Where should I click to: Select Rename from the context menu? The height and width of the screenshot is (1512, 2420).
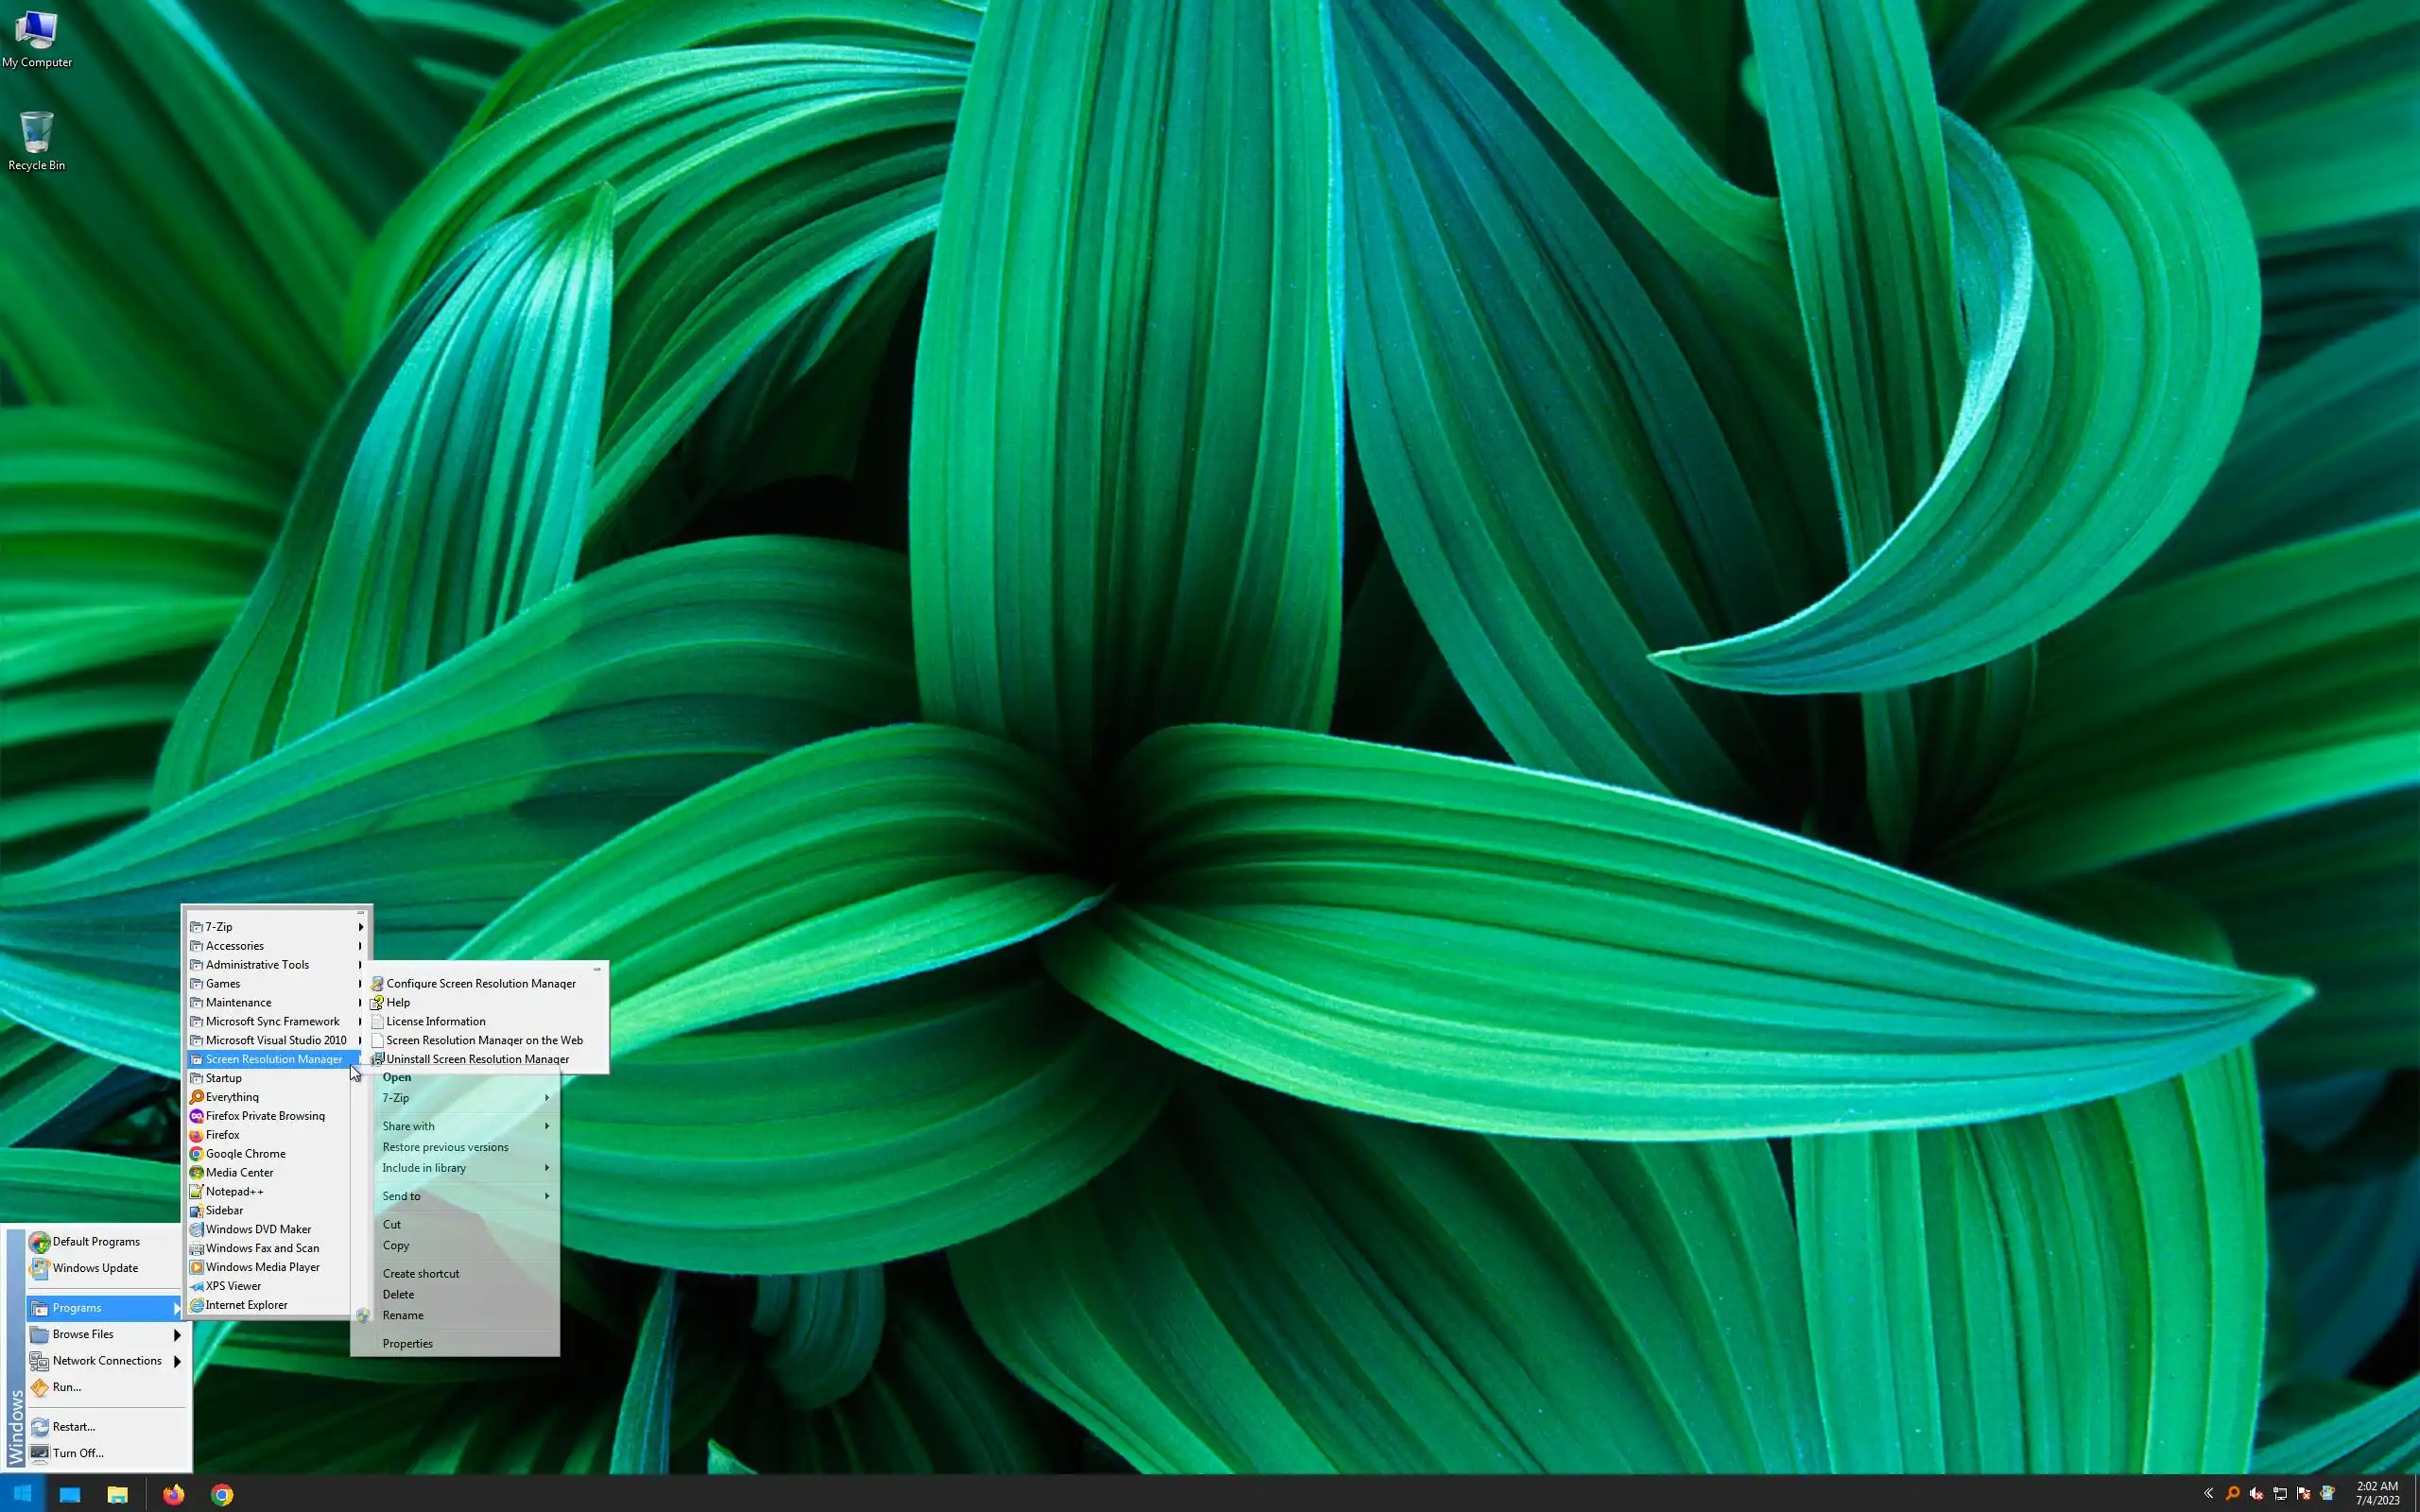[403, 1315]
